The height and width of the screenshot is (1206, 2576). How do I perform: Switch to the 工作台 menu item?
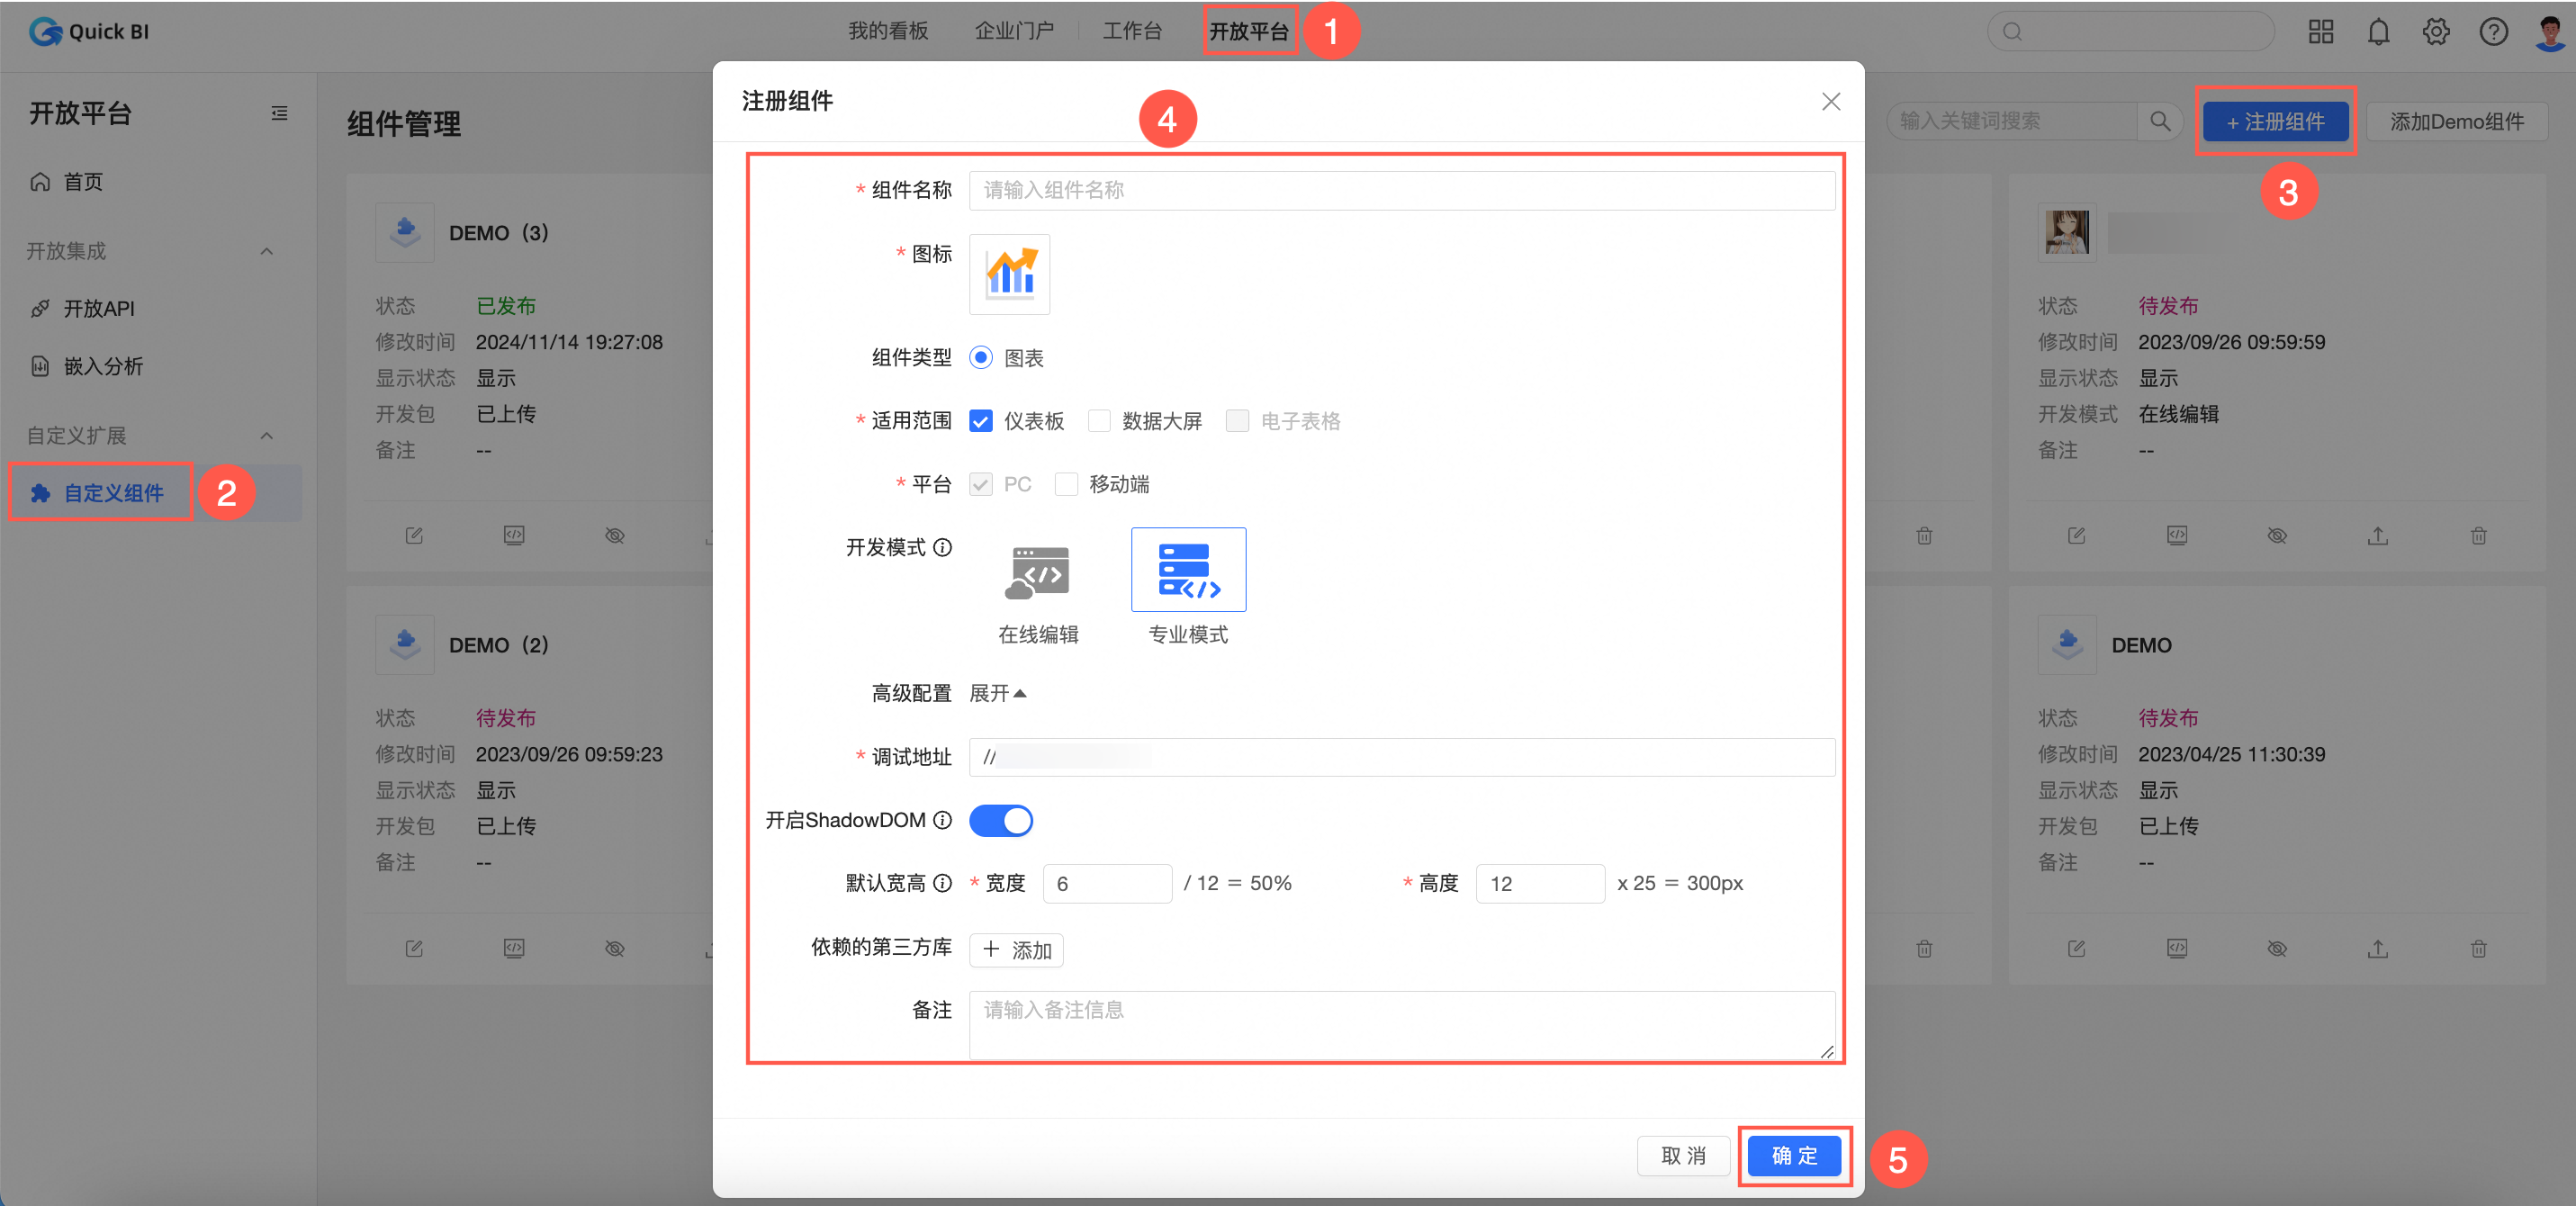point(1131,30)
